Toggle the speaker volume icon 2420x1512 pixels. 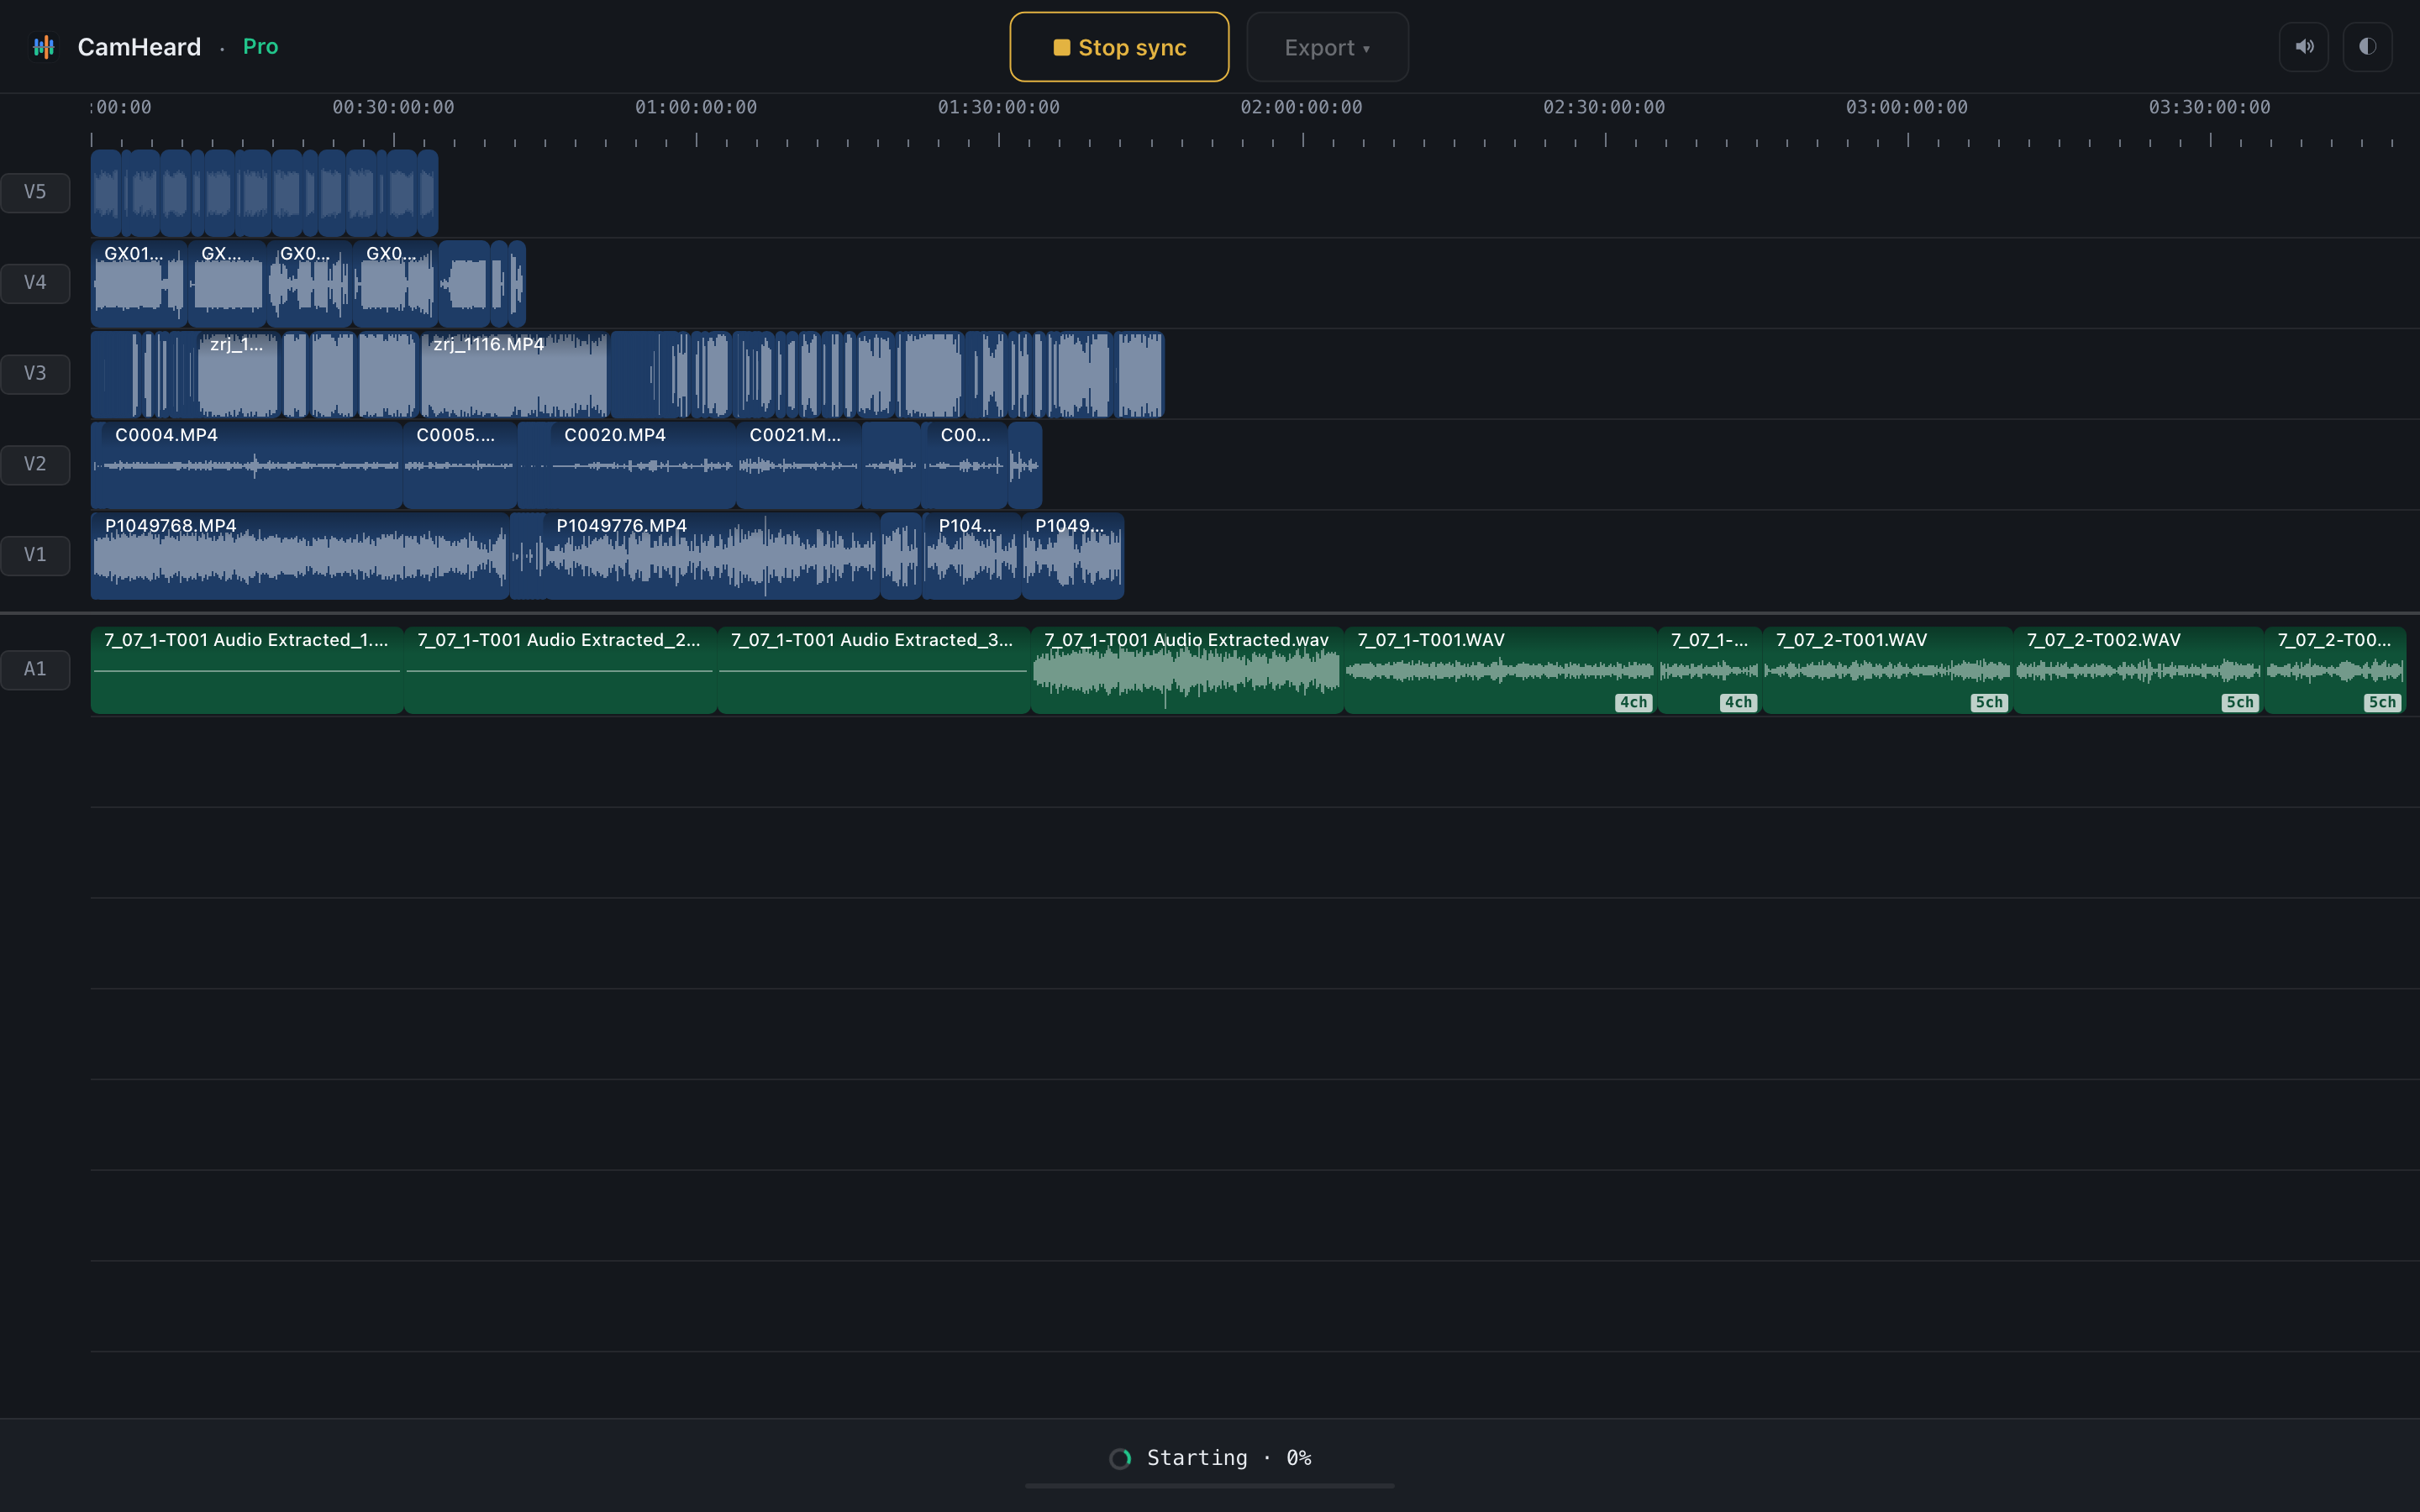pyautogui.click(x=2304, y=47)
